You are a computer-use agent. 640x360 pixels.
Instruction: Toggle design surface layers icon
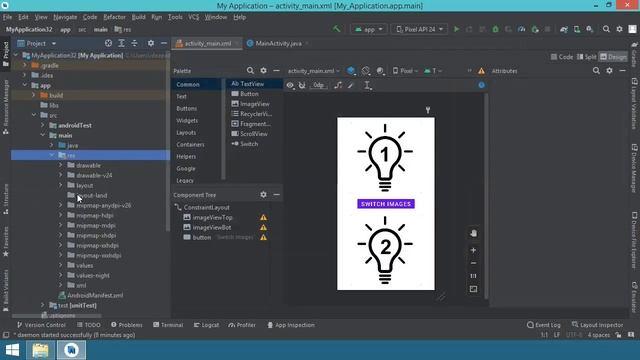coord(351,71)
